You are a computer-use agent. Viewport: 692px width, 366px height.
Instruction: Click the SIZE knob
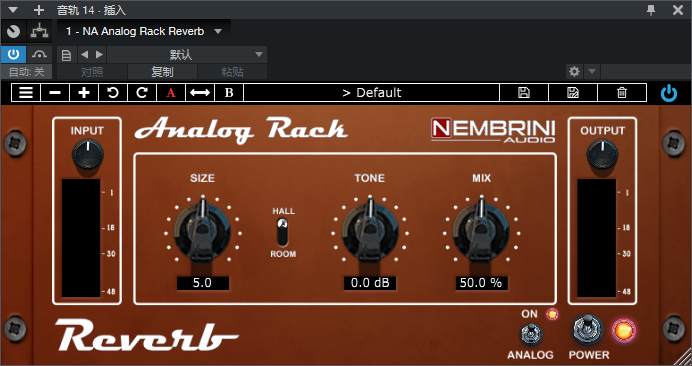click(x=203, y=232)
